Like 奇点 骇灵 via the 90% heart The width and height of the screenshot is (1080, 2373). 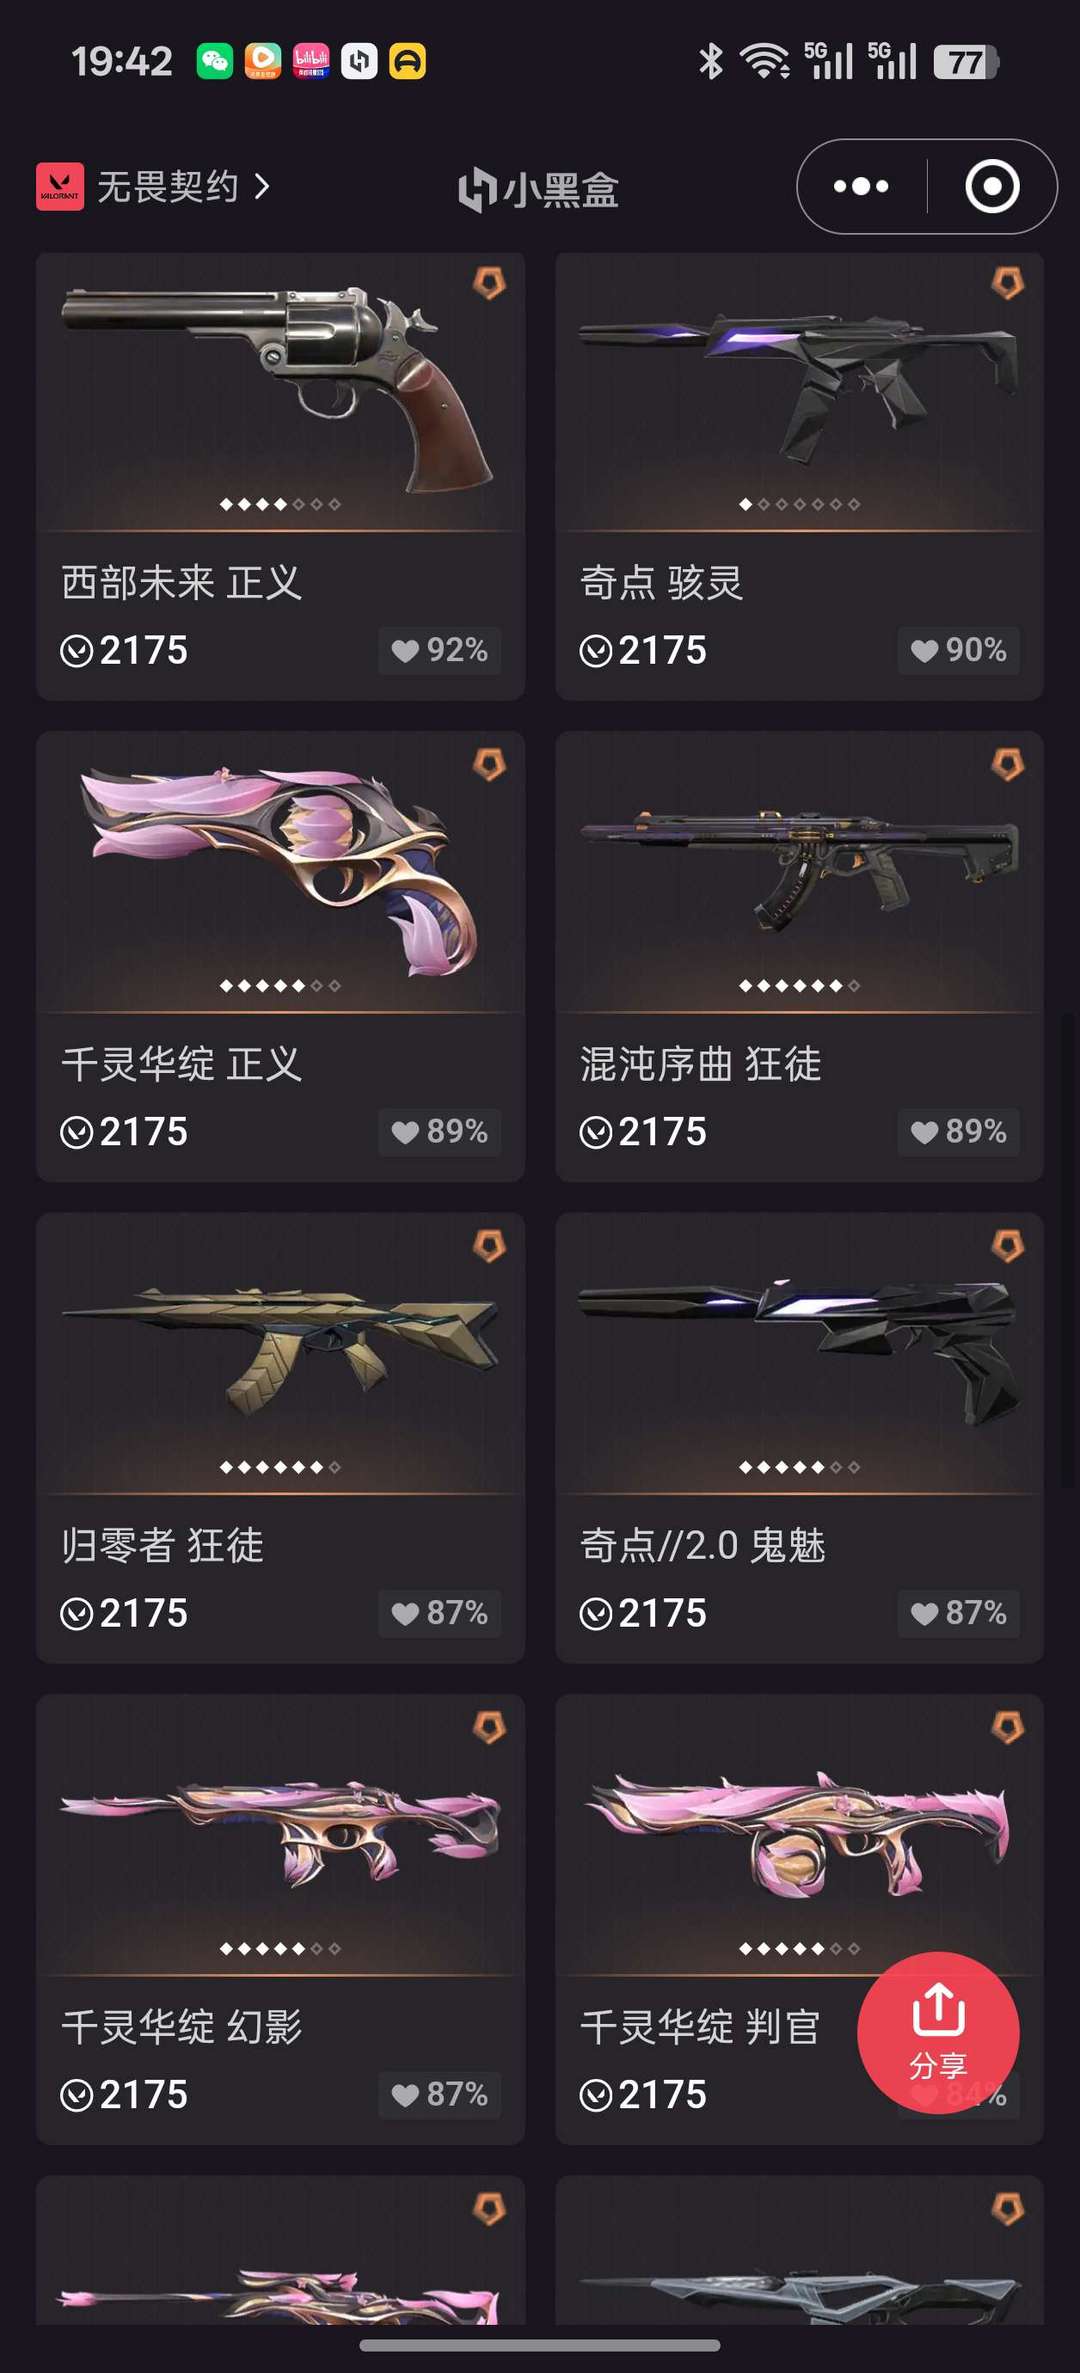tap(958, 650)
